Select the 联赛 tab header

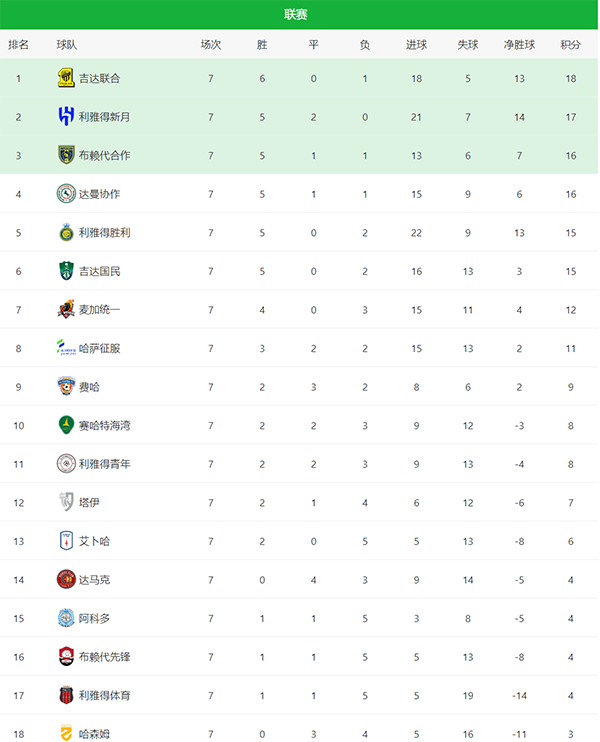(x=296, y=14)
